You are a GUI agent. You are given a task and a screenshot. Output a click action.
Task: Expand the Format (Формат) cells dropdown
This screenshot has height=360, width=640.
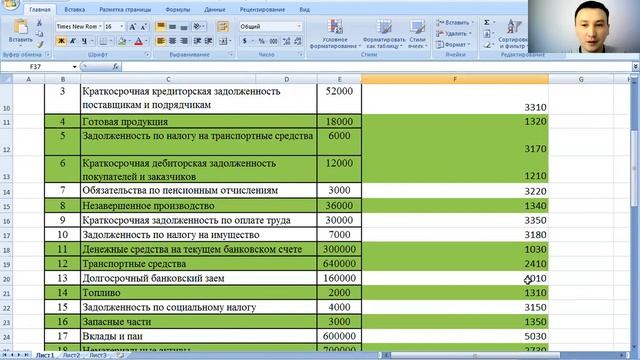tap(469, 44)
